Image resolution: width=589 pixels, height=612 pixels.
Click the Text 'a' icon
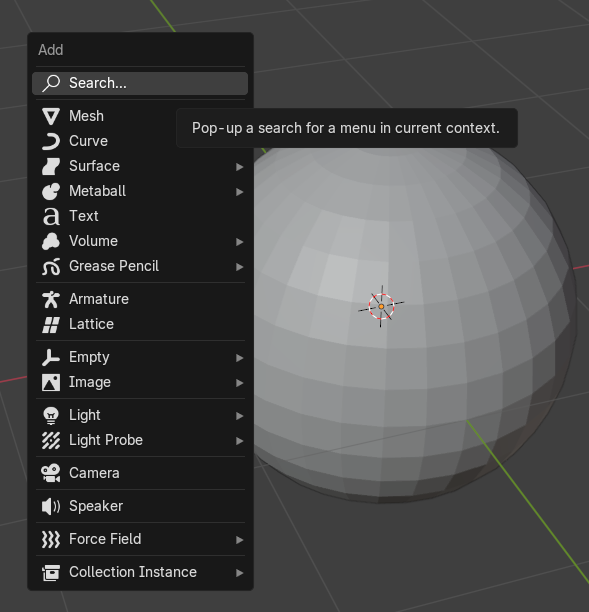[x=51, y=216]
